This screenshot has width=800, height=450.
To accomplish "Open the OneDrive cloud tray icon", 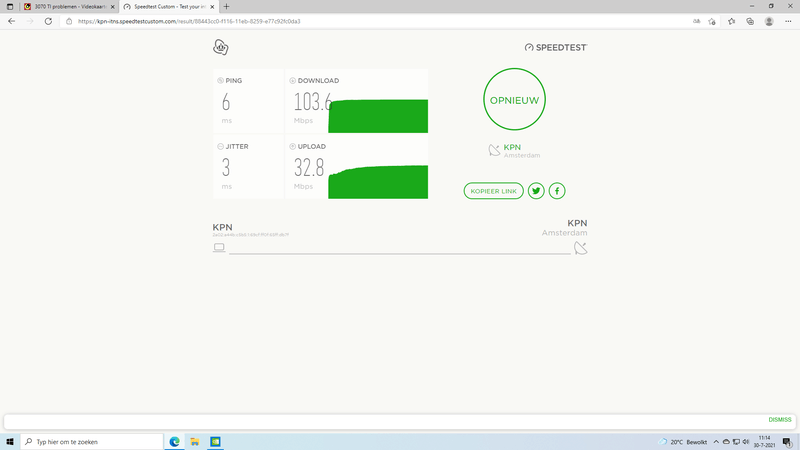I will click(726, 442).
